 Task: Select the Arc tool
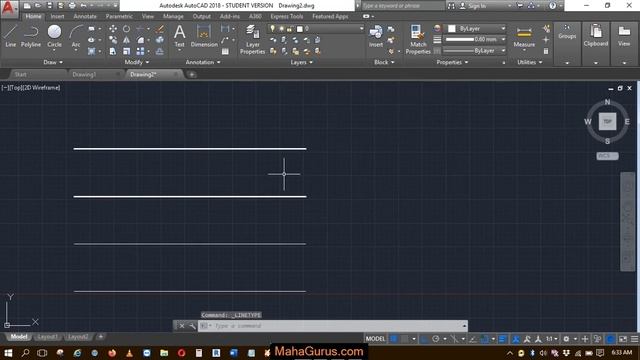[76, 36]
